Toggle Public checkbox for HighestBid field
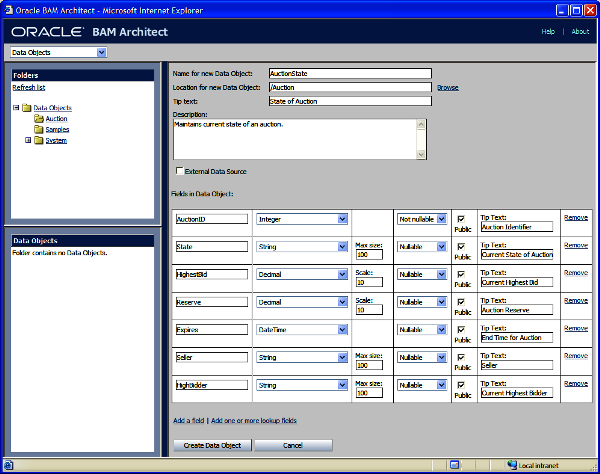The image size is (600, 474). (461, 274)
